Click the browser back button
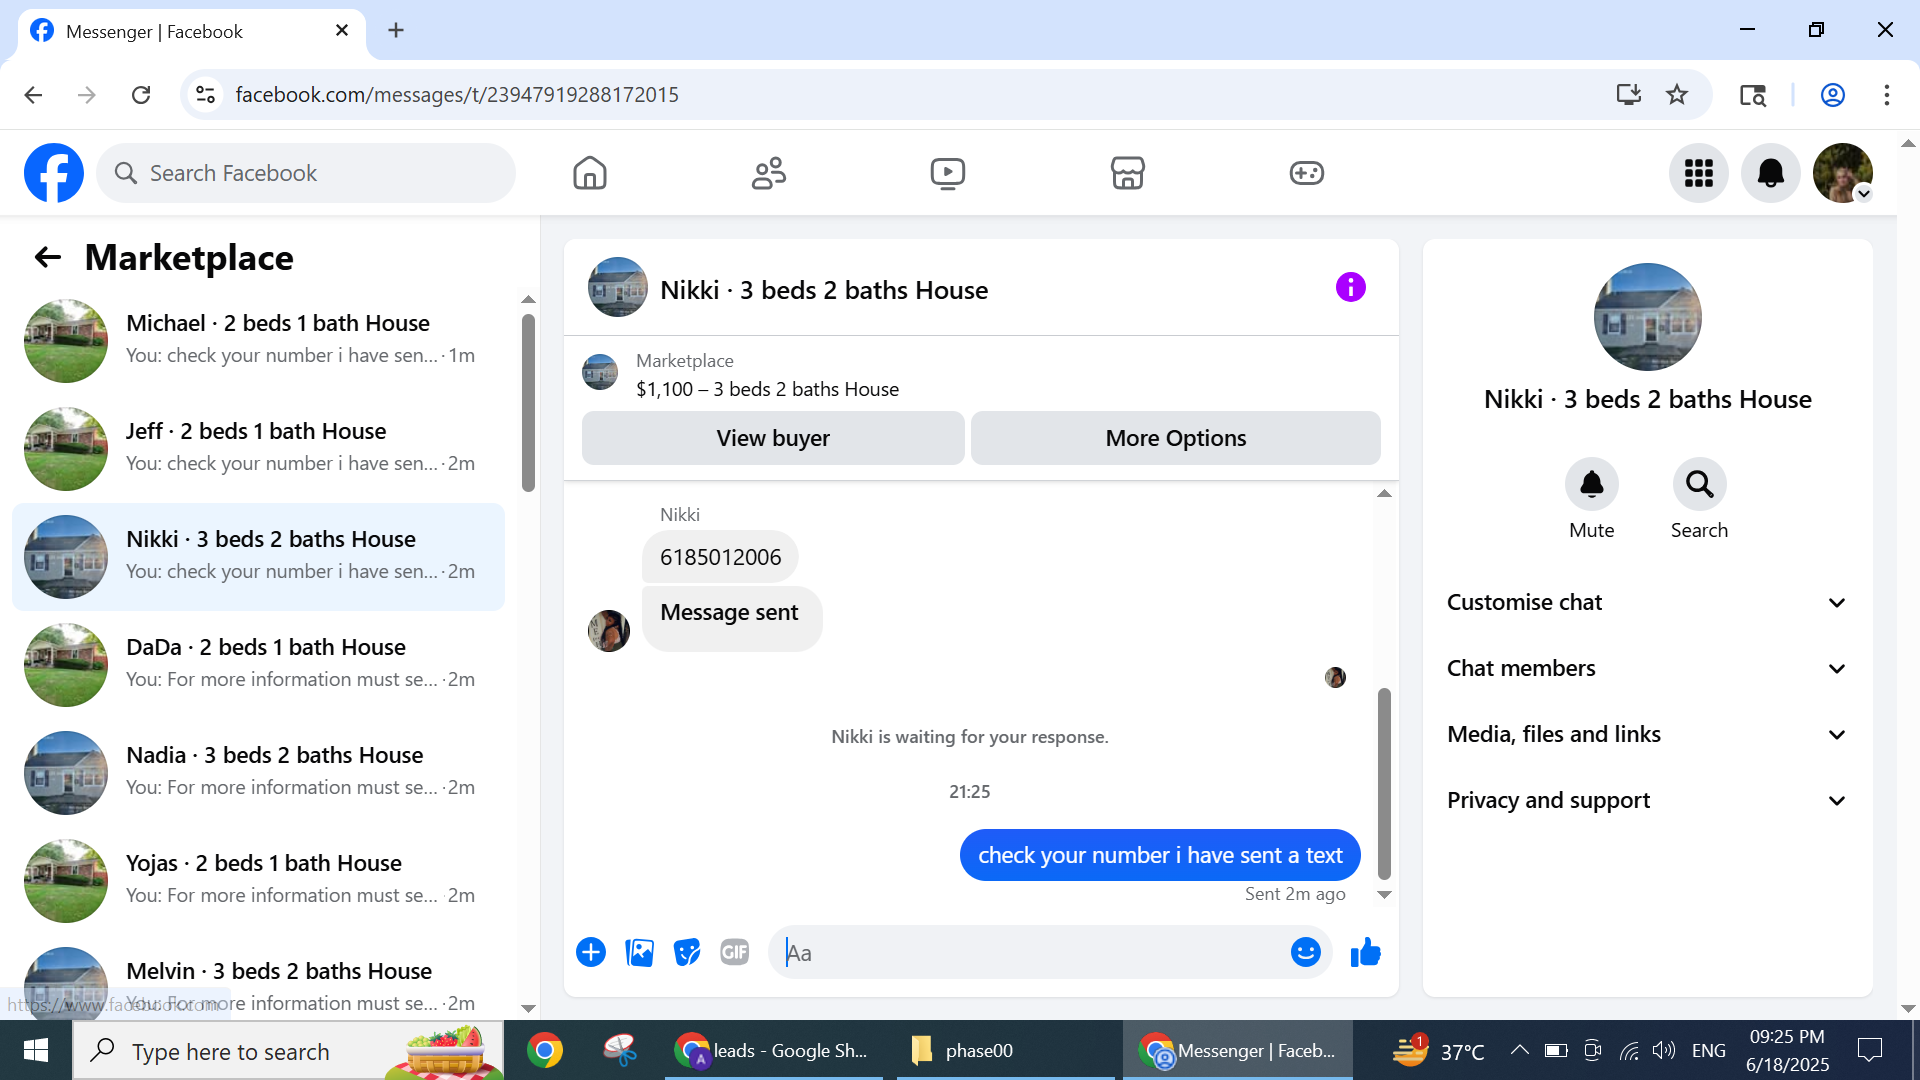This screenshot has height=1080, width=1920. (x=33, y=95)
